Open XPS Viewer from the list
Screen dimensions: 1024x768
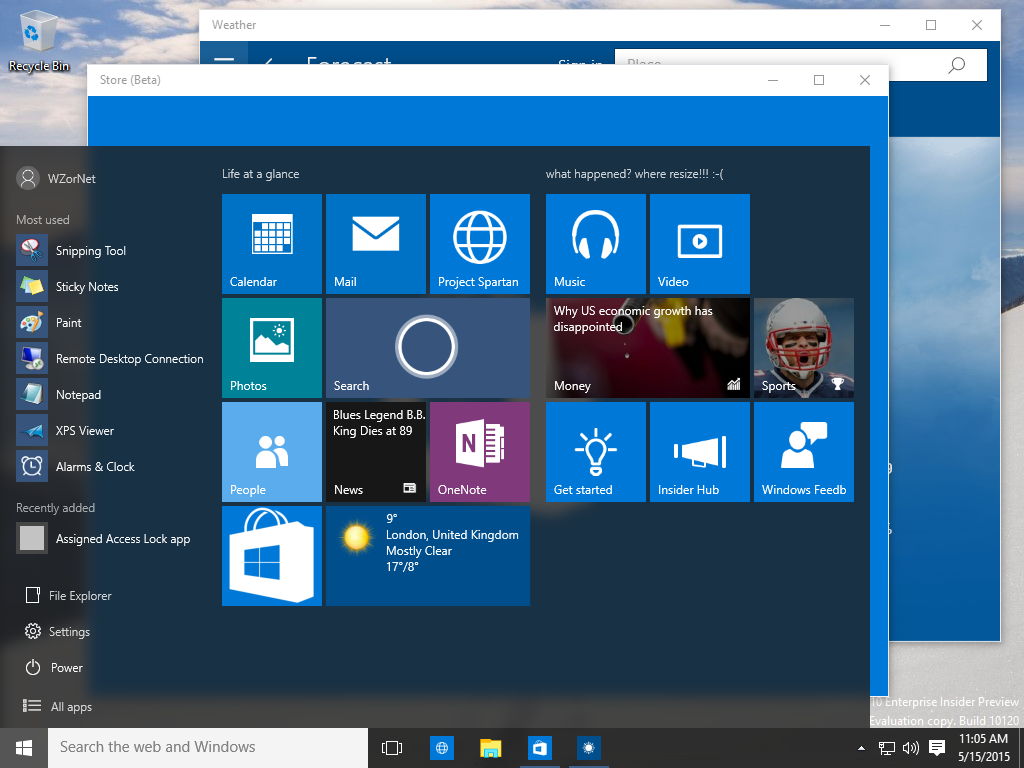point(110,430)
